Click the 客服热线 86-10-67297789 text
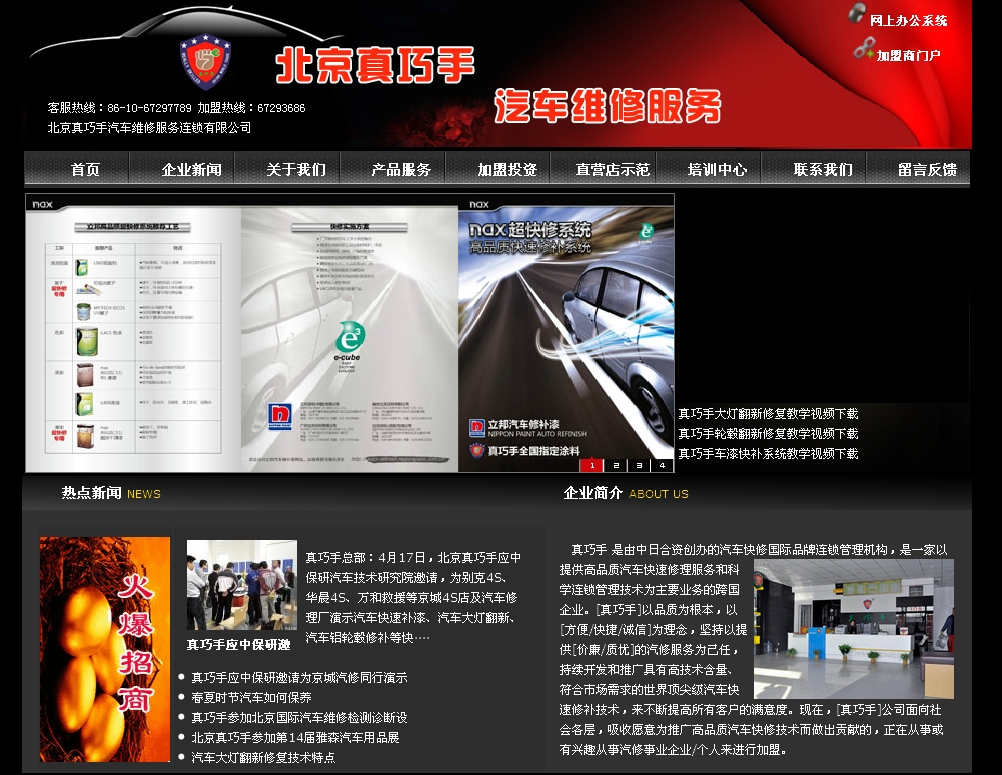 (119, 108)
